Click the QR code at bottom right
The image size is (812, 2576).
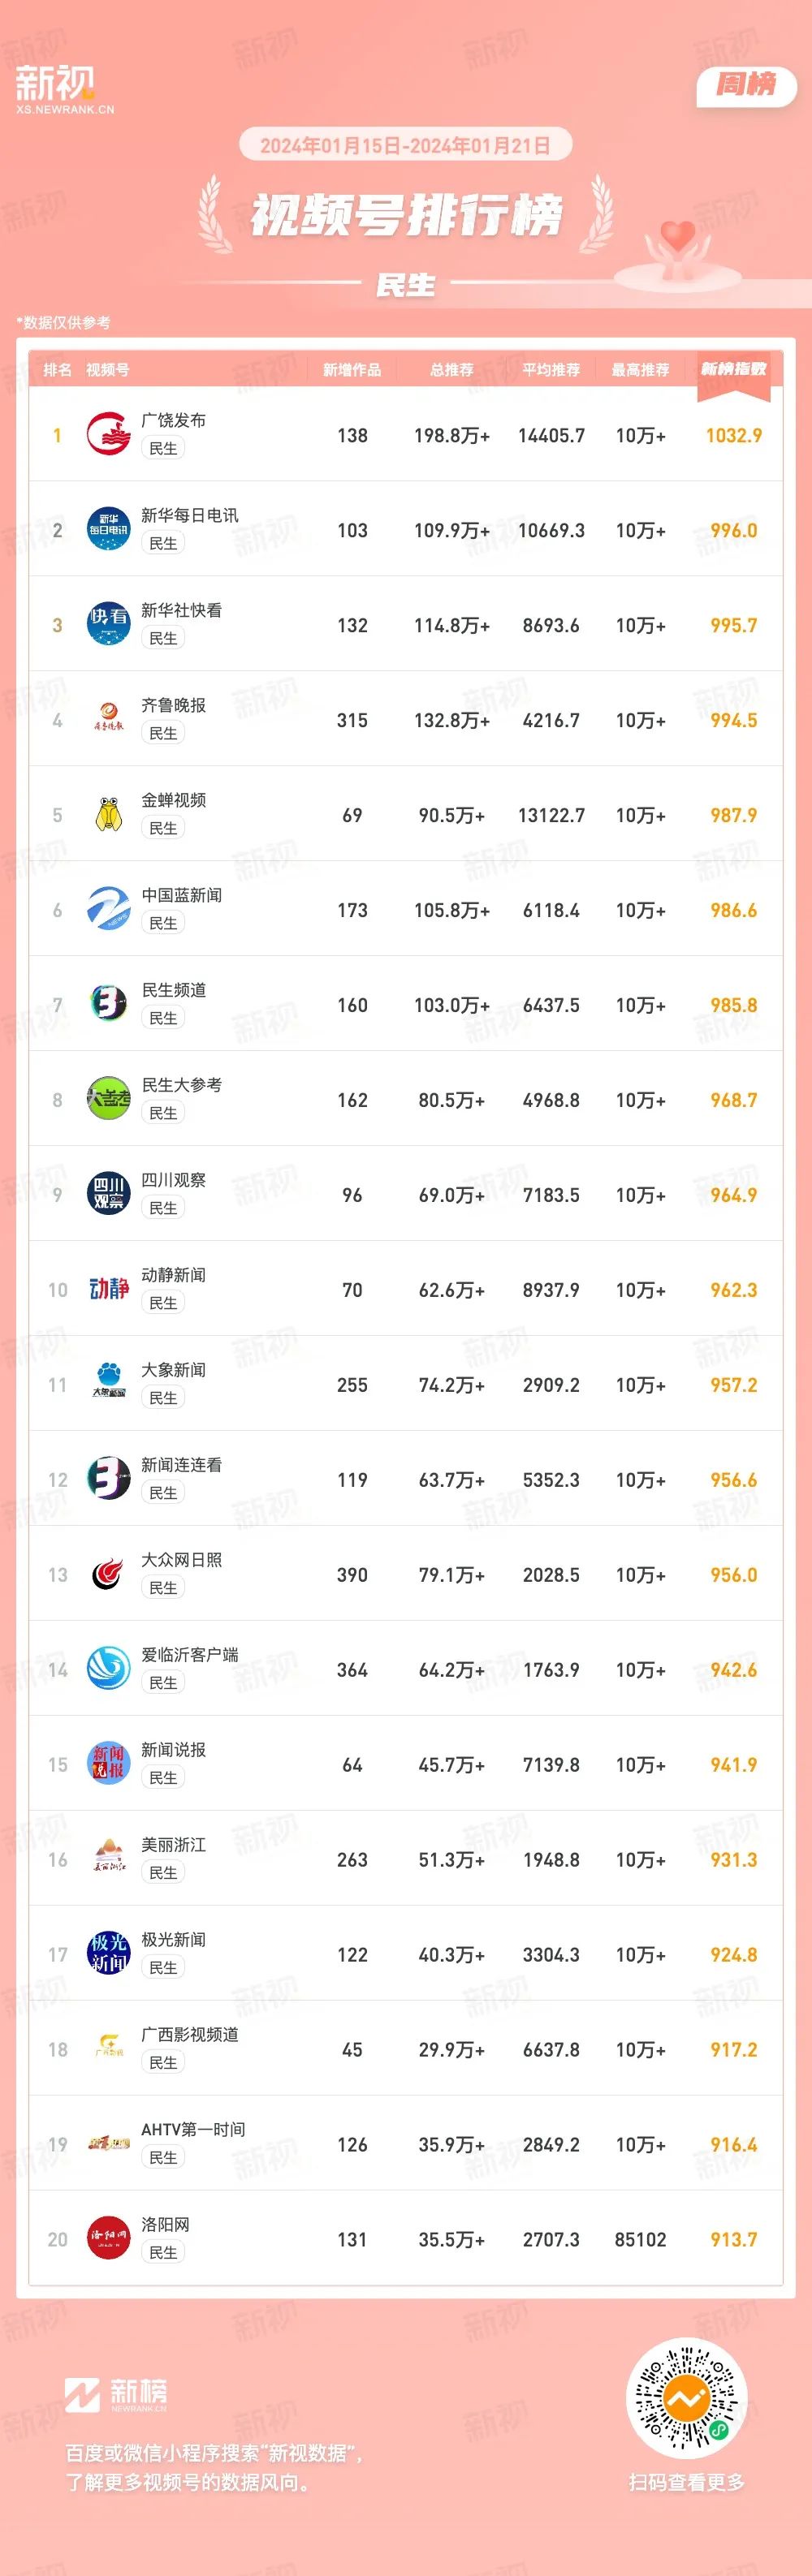[x=687, y=2399]
